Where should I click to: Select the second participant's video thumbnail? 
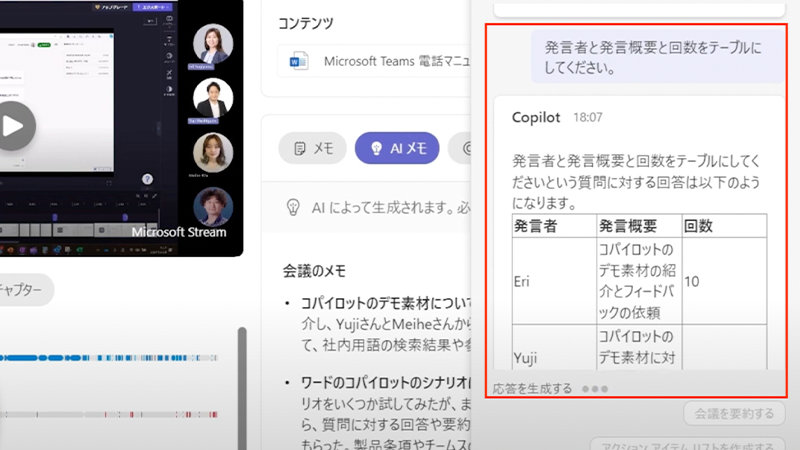pyautogui.click(x=212, y=99)
